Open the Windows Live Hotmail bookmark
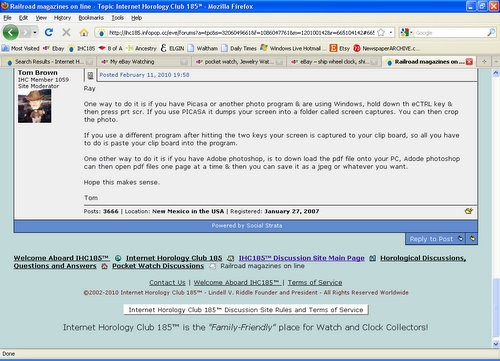Screen dimensions: 500x361 click(293, 48)
